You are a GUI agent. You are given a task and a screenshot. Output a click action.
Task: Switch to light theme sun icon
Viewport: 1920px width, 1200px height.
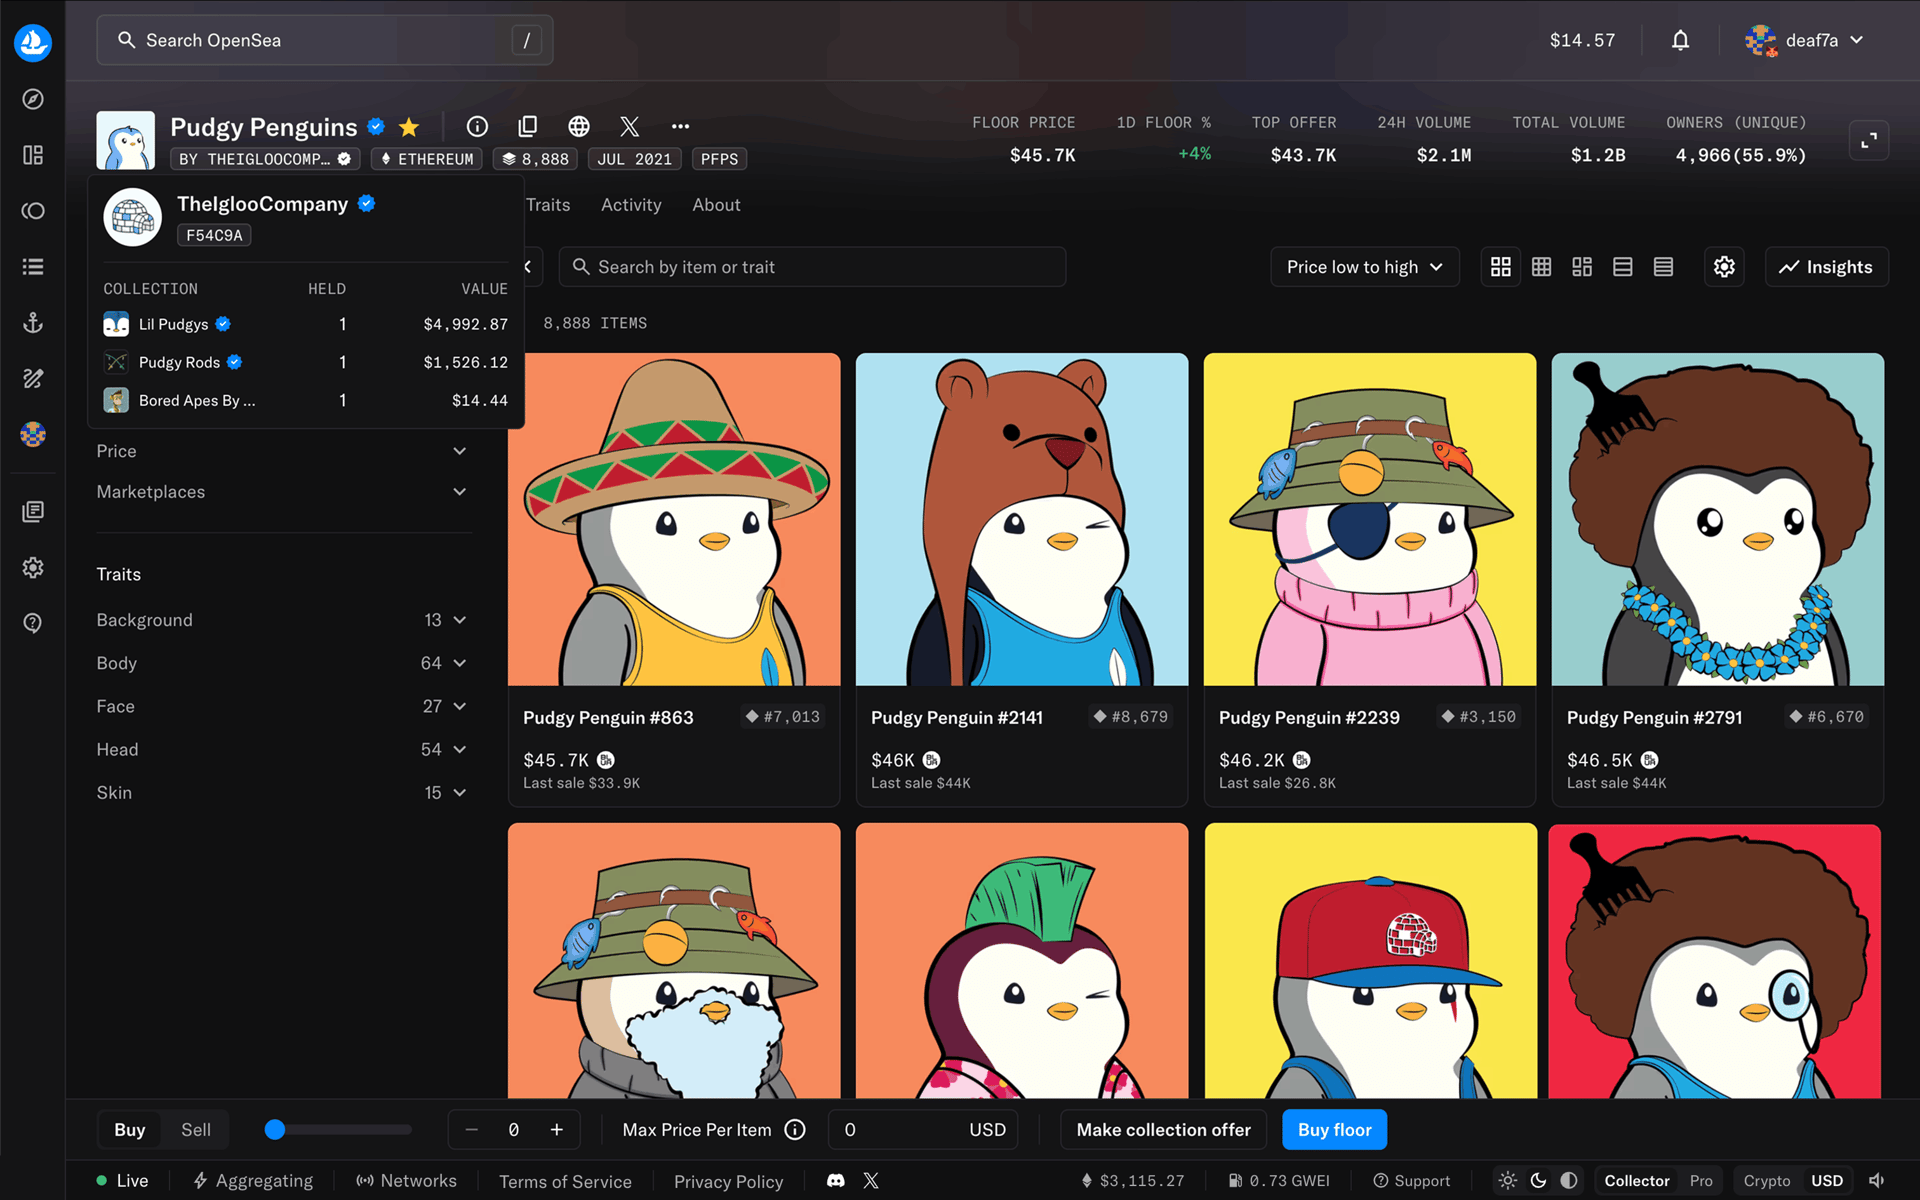tap(1508, 1181)
